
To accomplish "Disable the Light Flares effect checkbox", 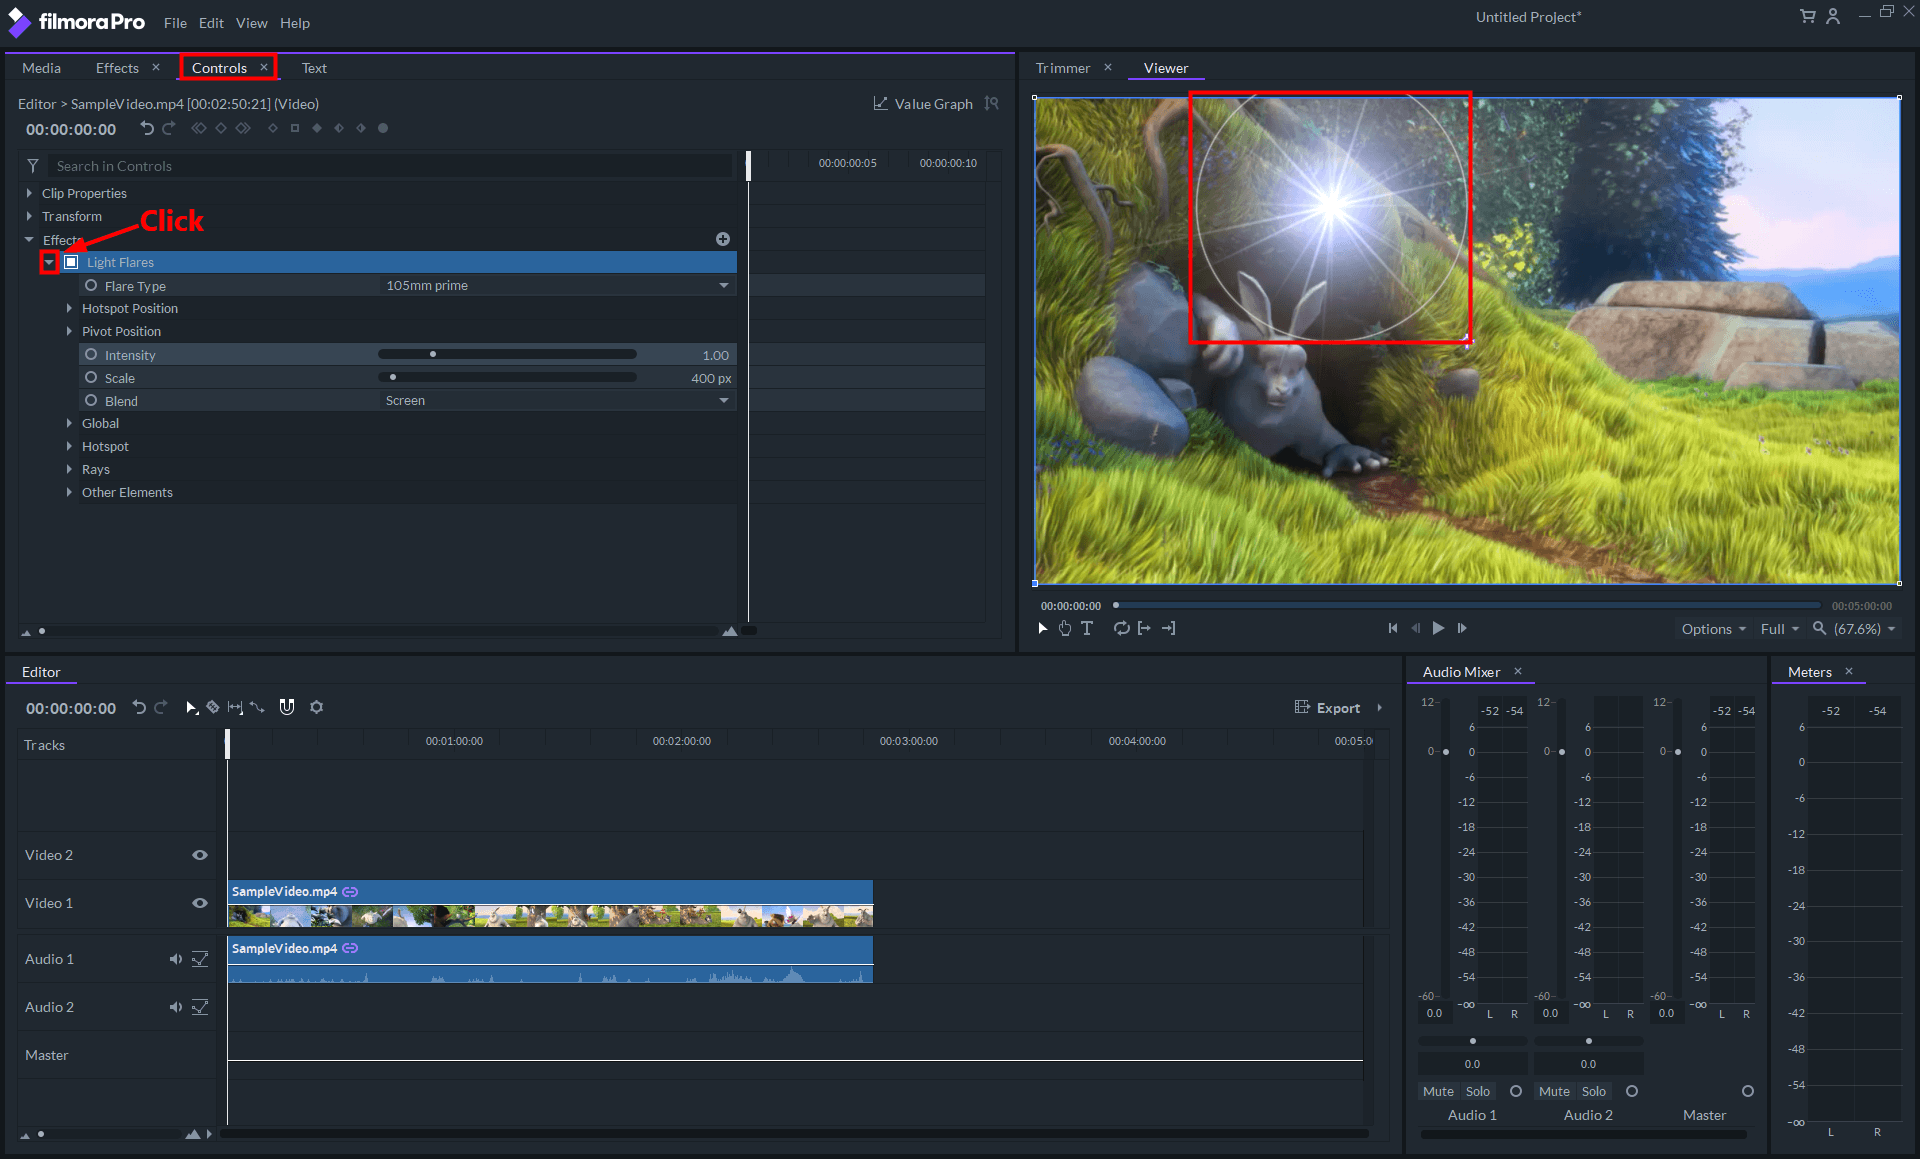I will click(71, 262).
